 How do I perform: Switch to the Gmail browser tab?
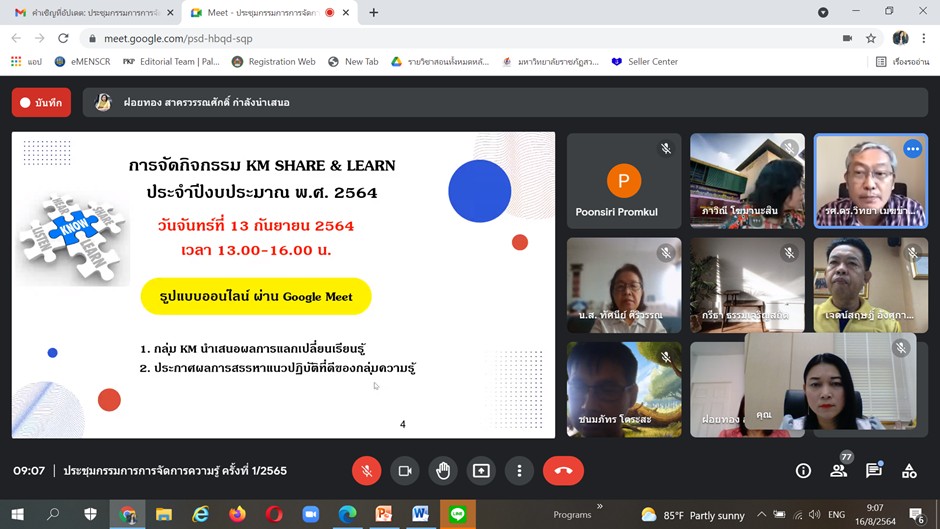pyautogui.click(x=90, y=12)
